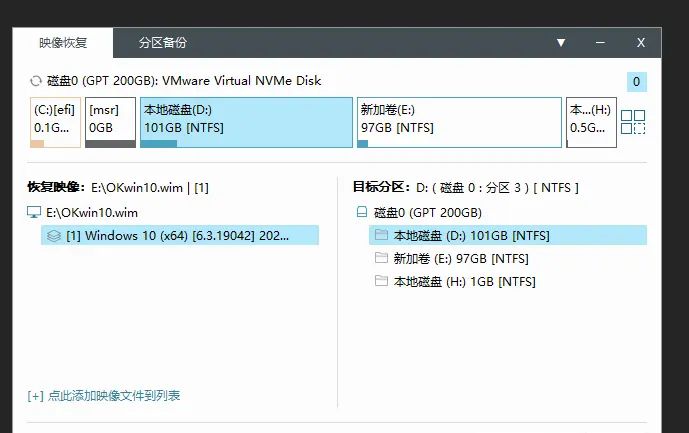This screenshot has height=433, width=689.
Task: Select the 新加卷(E:) 97GB partition block
Action: click(x=459, y=122)
